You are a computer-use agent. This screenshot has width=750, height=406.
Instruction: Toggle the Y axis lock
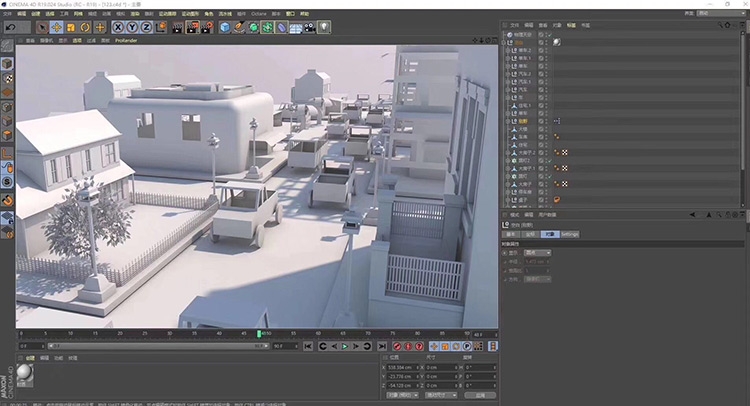pyautogui.click(x=133, y=27)
